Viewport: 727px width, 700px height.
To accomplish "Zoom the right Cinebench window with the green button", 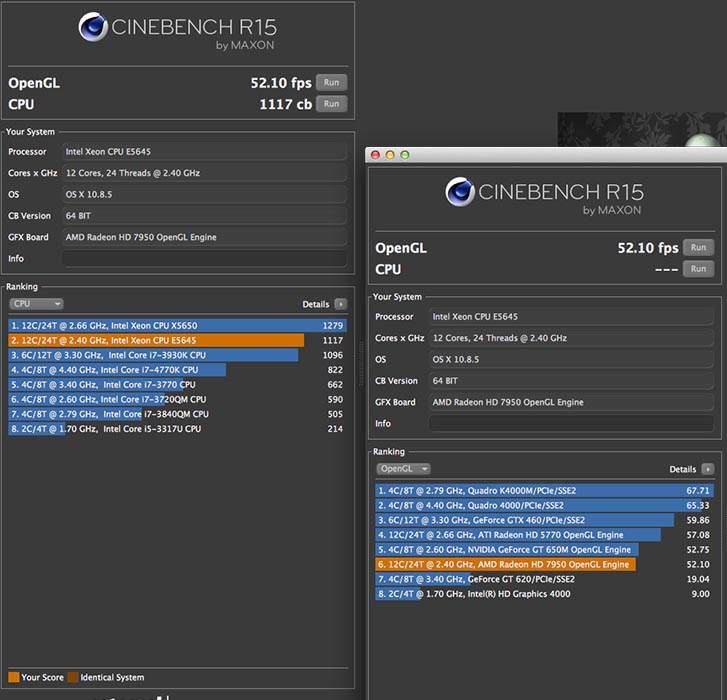I will click(x=405, y=155).
